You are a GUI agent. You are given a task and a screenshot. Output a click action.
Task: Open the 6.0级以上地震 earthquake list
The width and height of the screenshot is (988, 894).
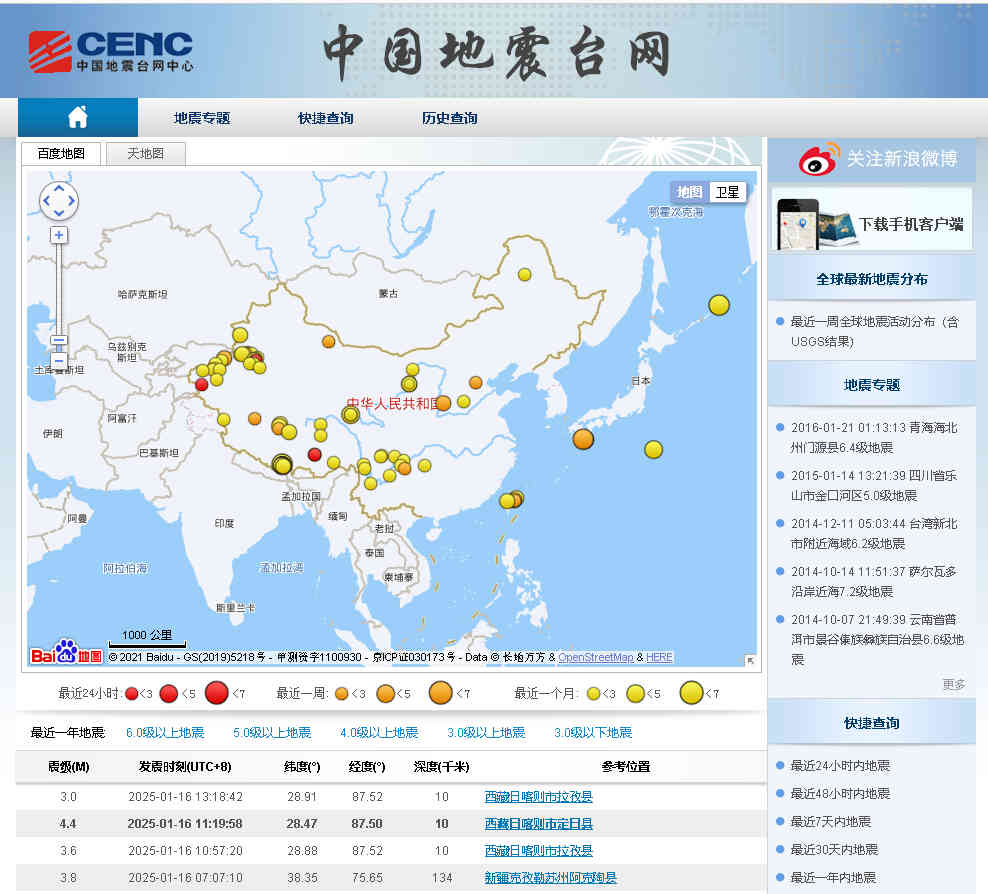pyautogui.click(x=165, y=732)
